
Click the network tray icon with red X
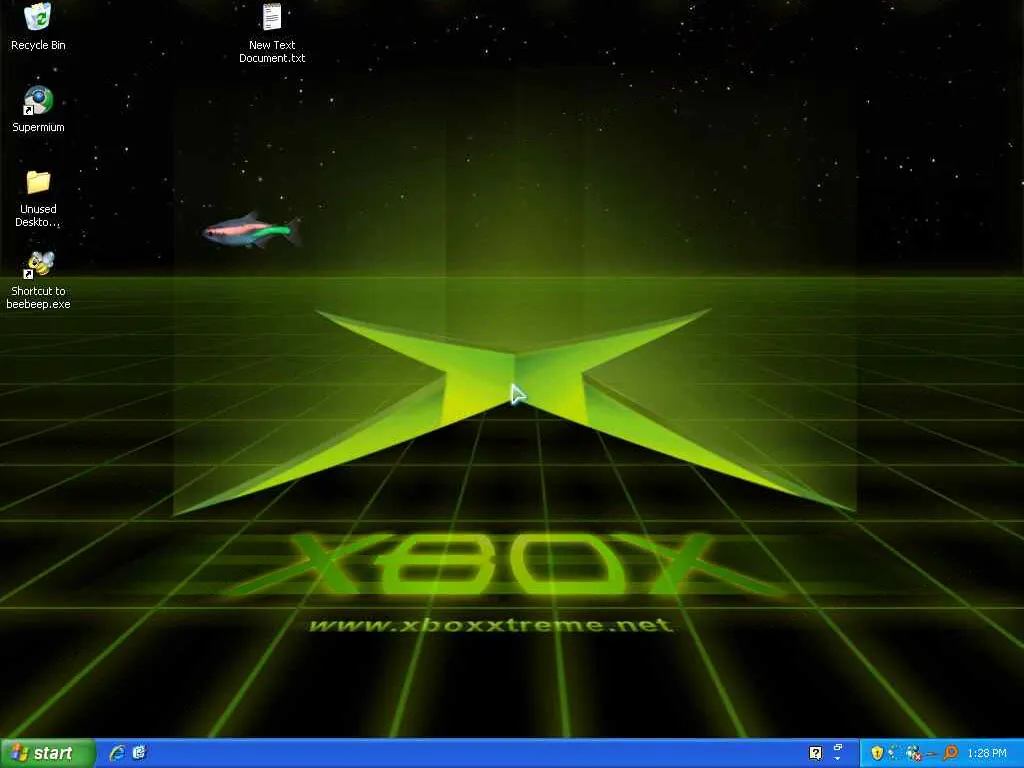tap(913, 754)
